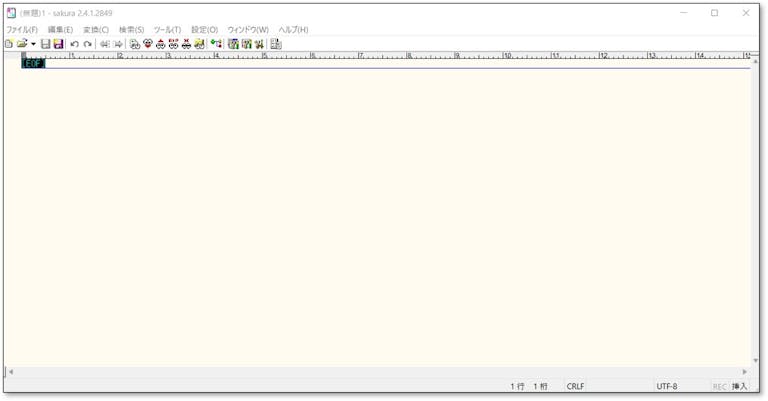Screen dimensions: 768x401
Task: Close the sakura editor window
Action: coord(746,13)
